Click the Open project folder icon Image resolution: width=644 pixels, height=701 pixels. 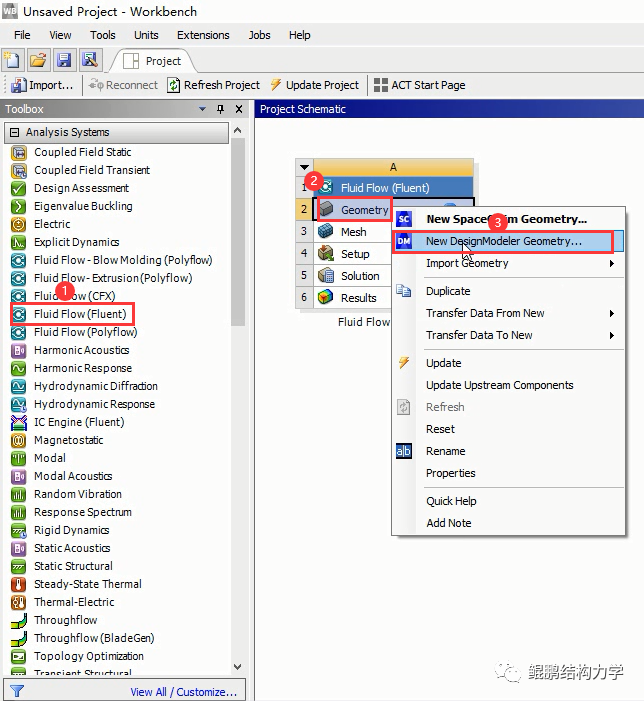pos(38,60)
